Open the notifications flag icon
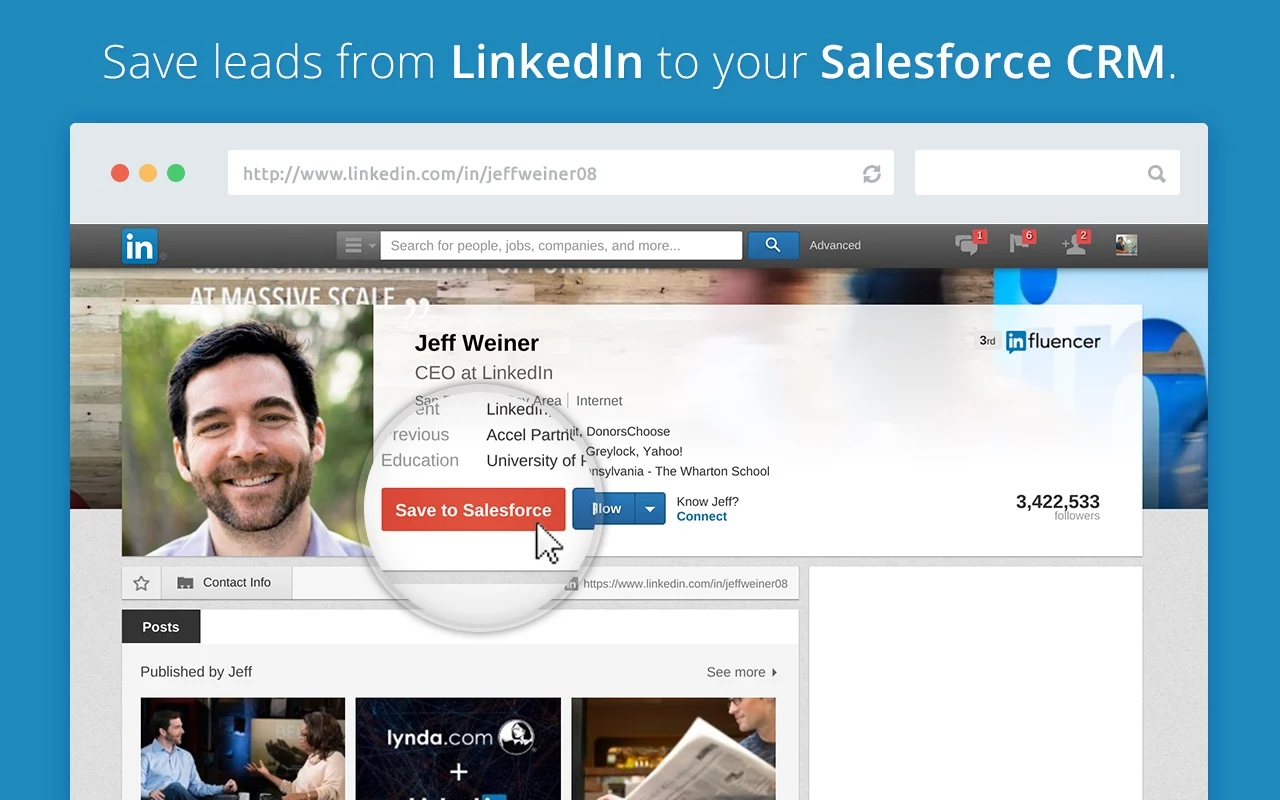The image size is (1280, 800). click(x=1021, y=243)
